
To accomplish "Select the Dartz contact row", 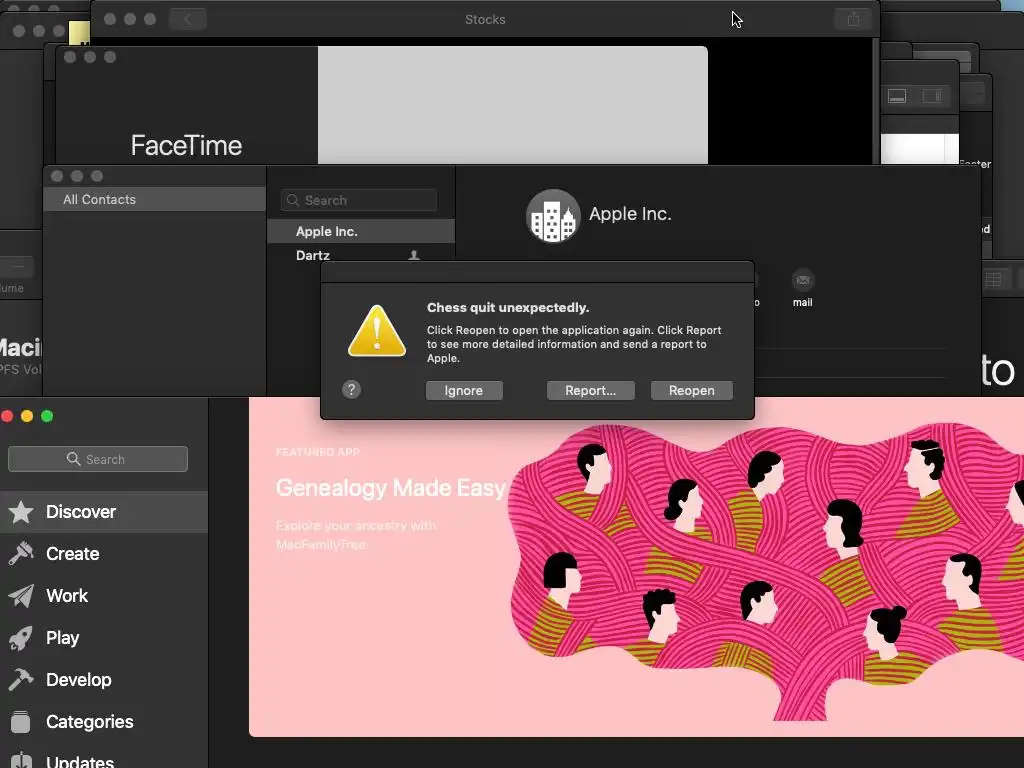I will 361,255.
